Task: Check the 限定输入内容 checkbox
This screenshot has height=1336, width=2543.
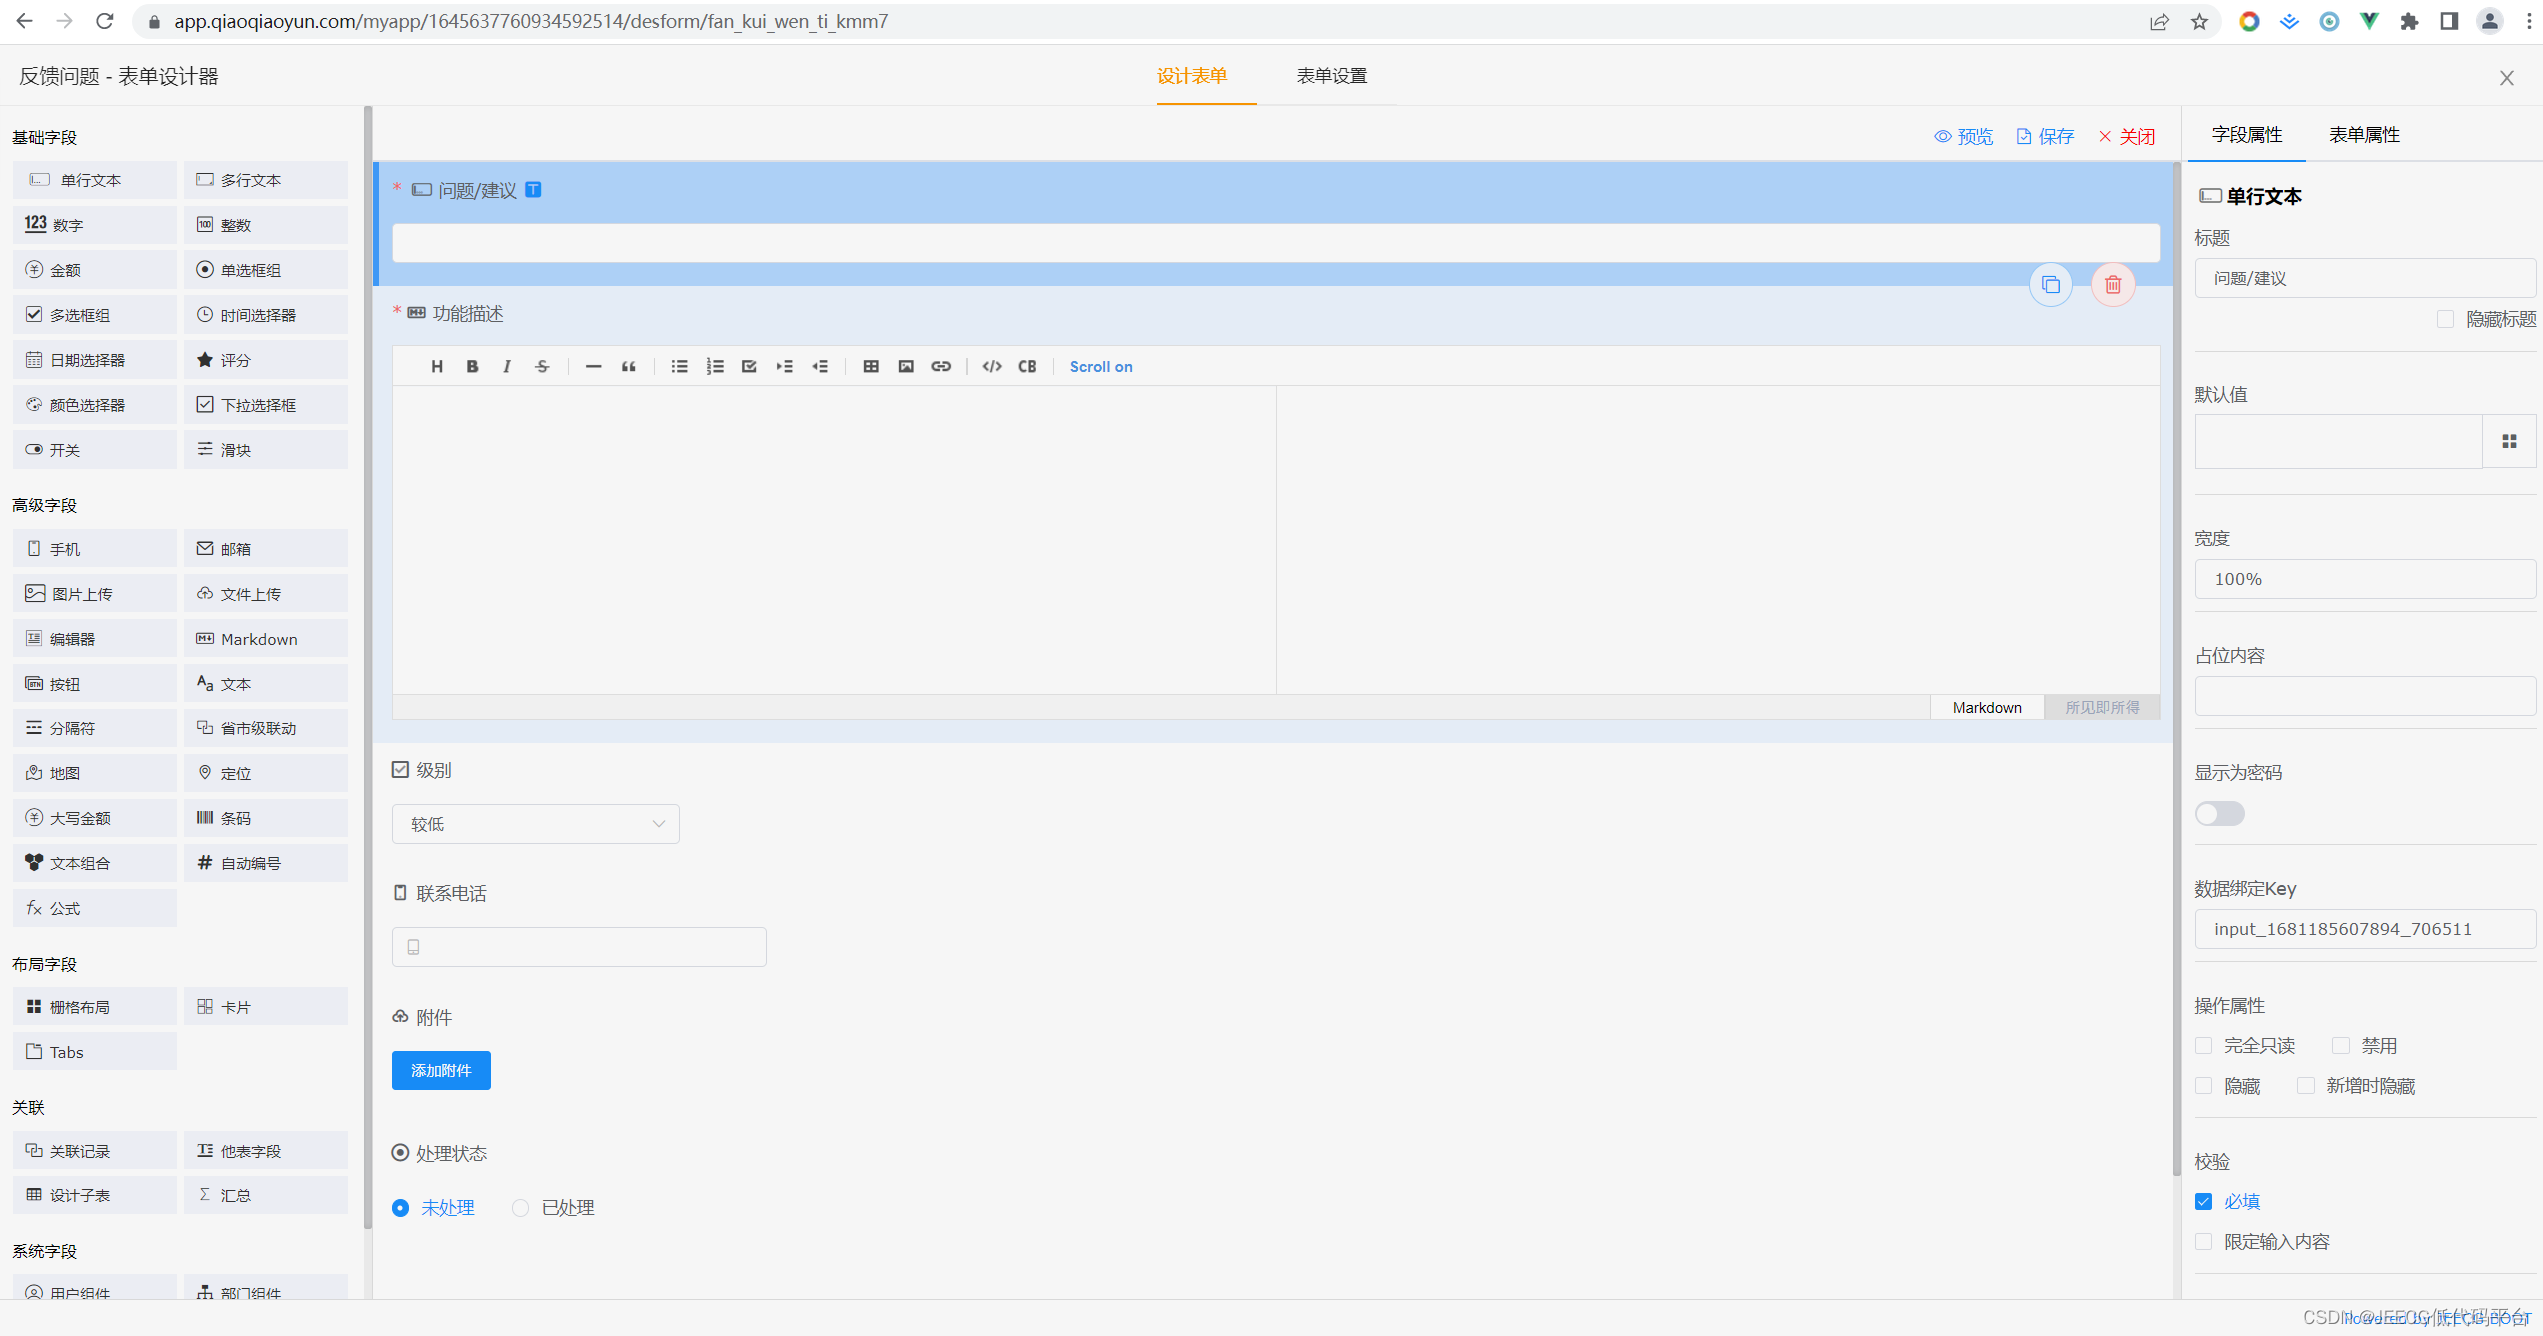Action: pyautogui.click(x=2203, y=1242)
